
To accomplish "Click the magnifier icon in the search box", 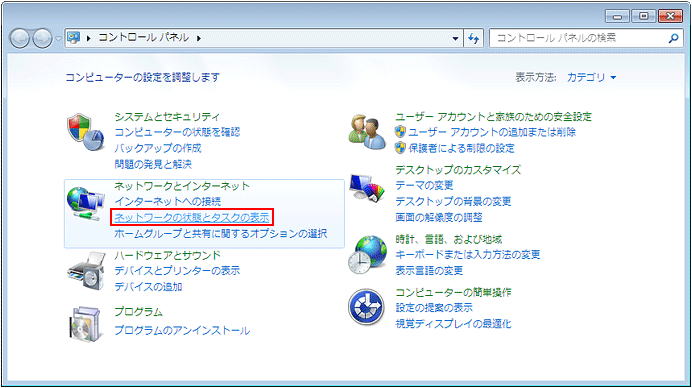I will point(673,38).
